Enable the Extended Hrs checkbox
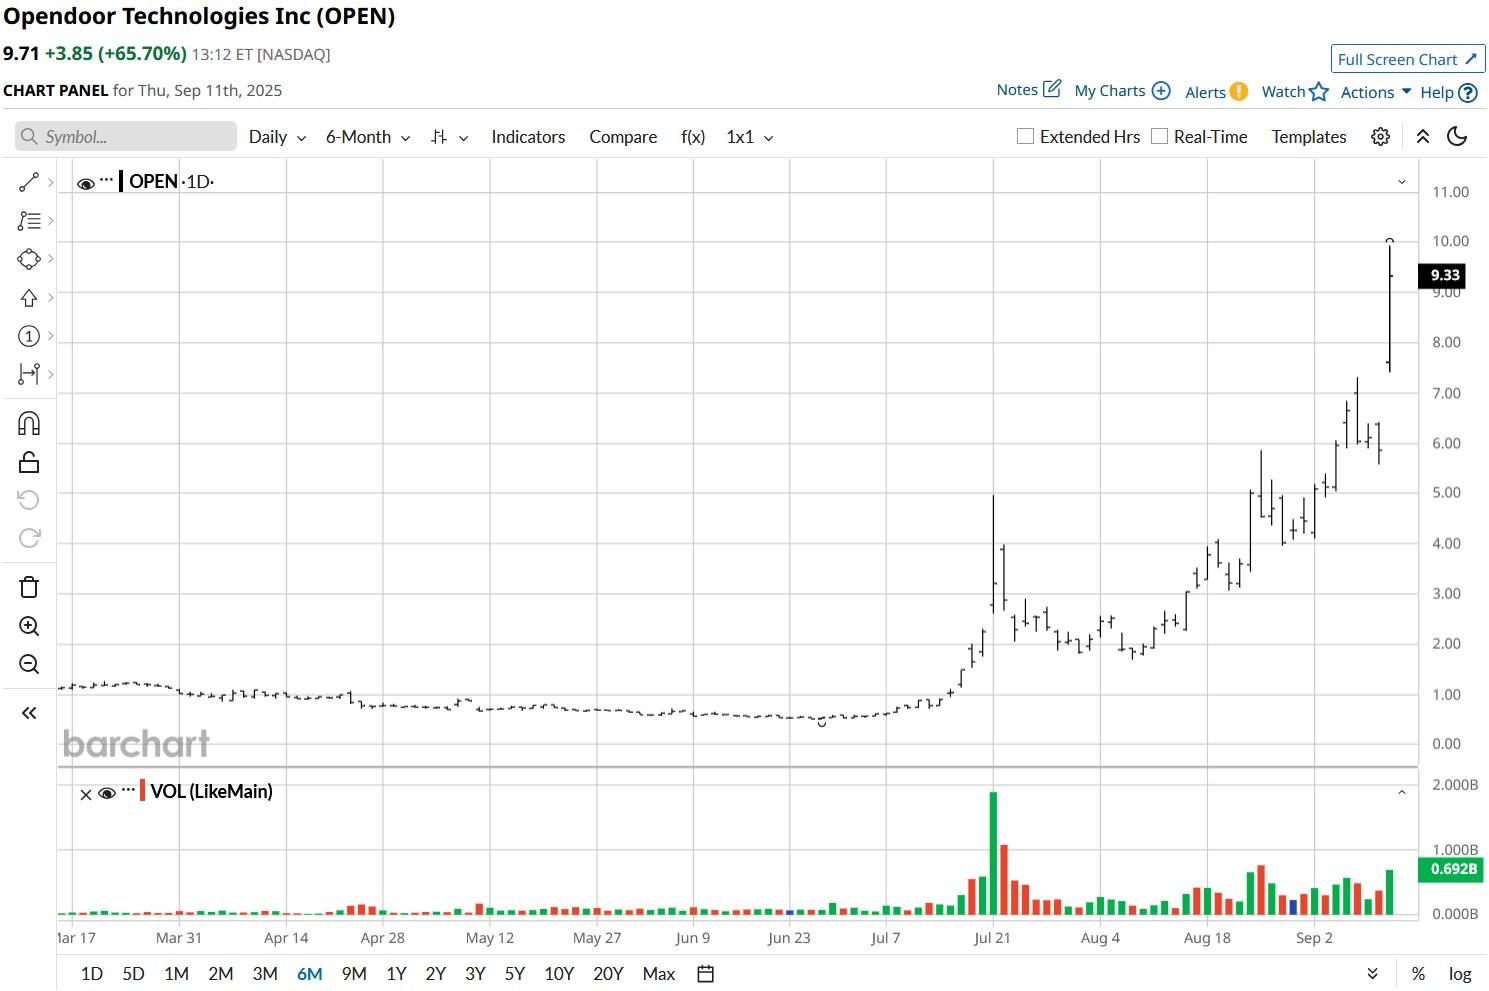This screenshot has height=991, width=1489. (1025, 136)
